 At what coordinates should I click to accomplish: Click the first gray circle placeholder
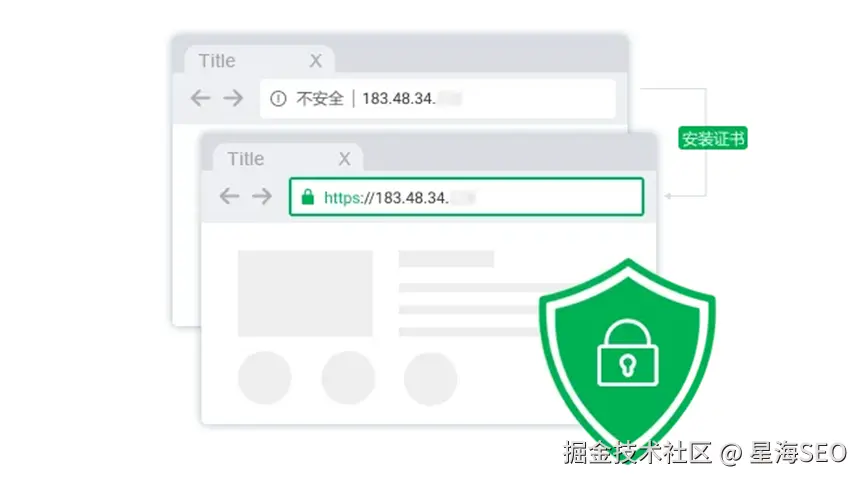tap(265, 378)
